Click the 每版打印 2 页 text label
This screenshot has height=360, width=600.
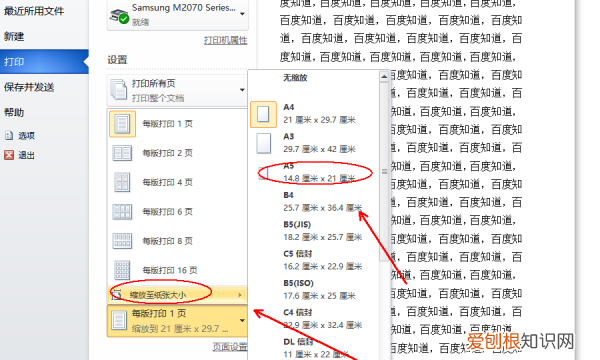pos(168,153)
